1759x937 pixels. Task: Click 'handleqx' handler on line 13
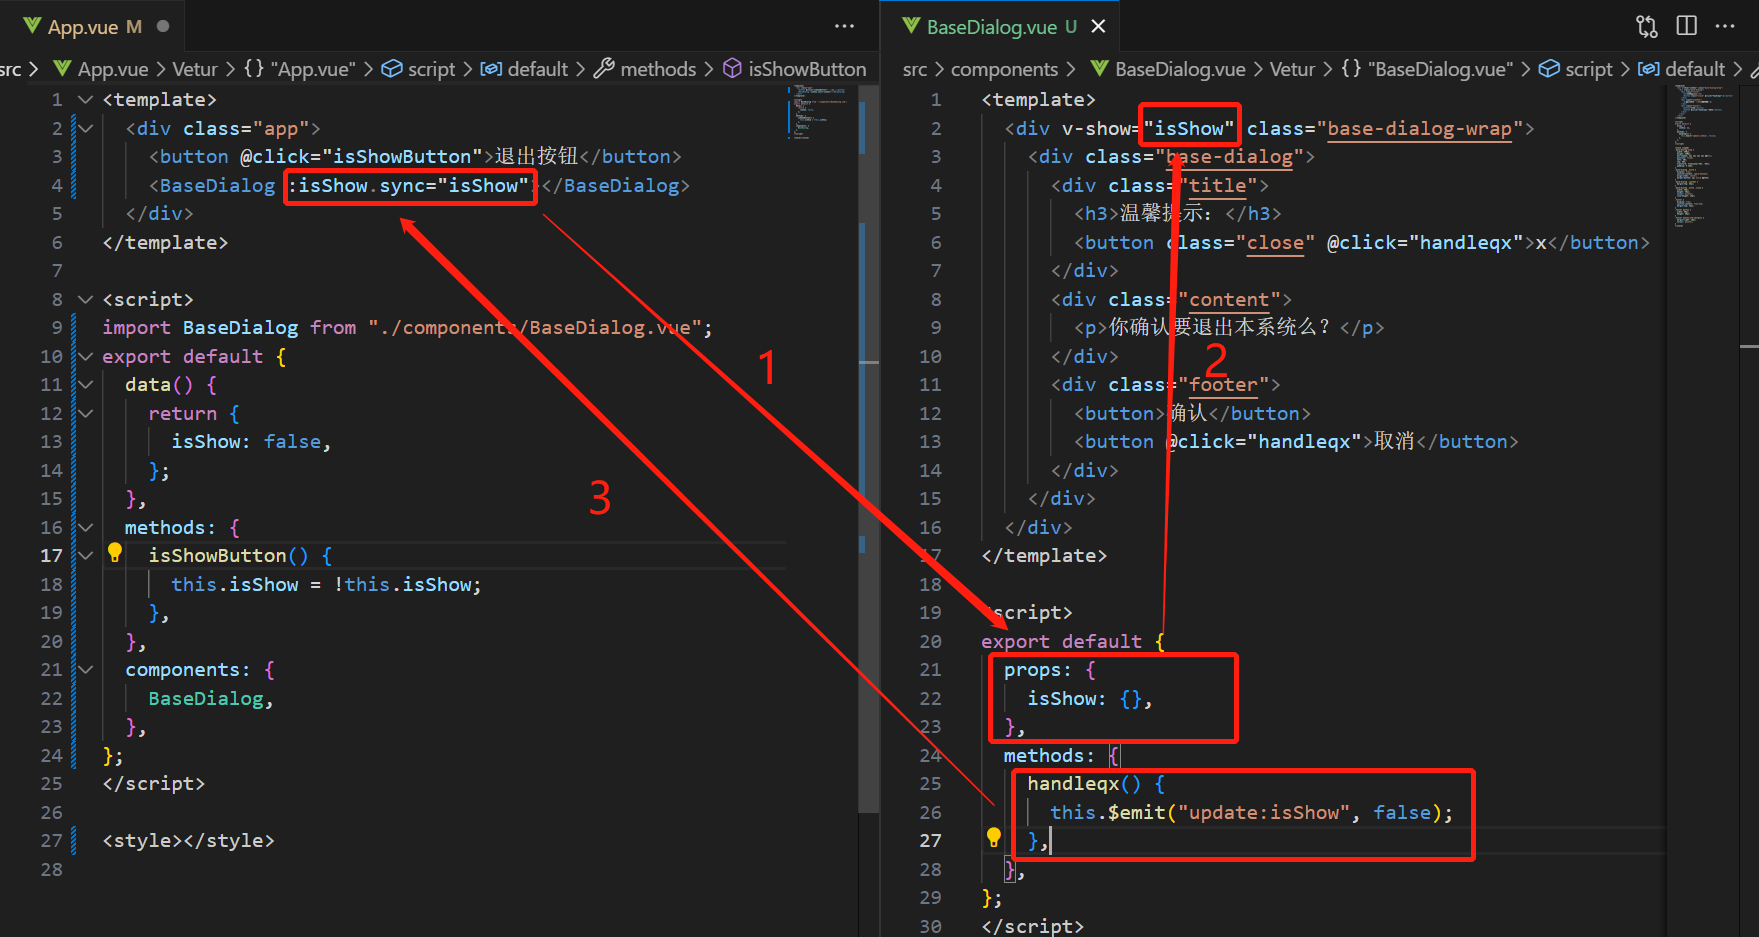click(x=1304, y=441)
